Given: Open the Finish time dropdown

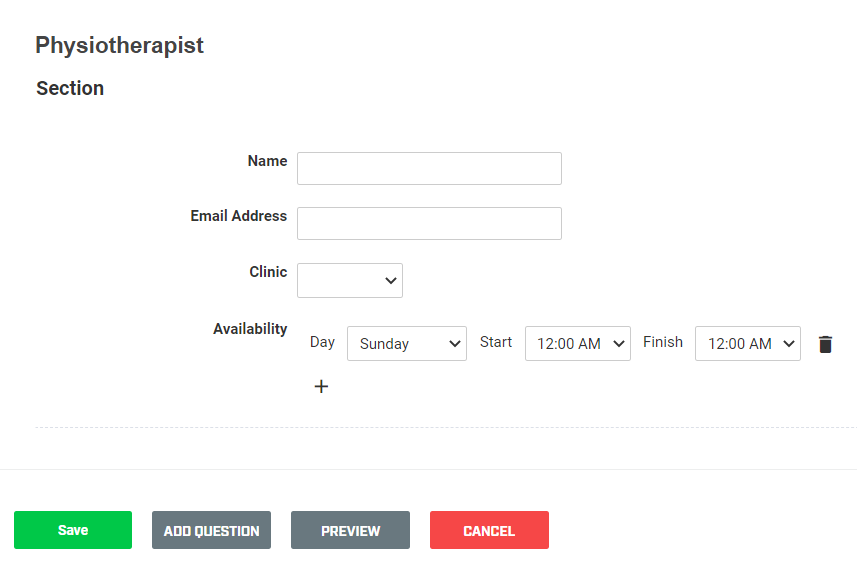Looking at the screenshot, I should 748,343.
